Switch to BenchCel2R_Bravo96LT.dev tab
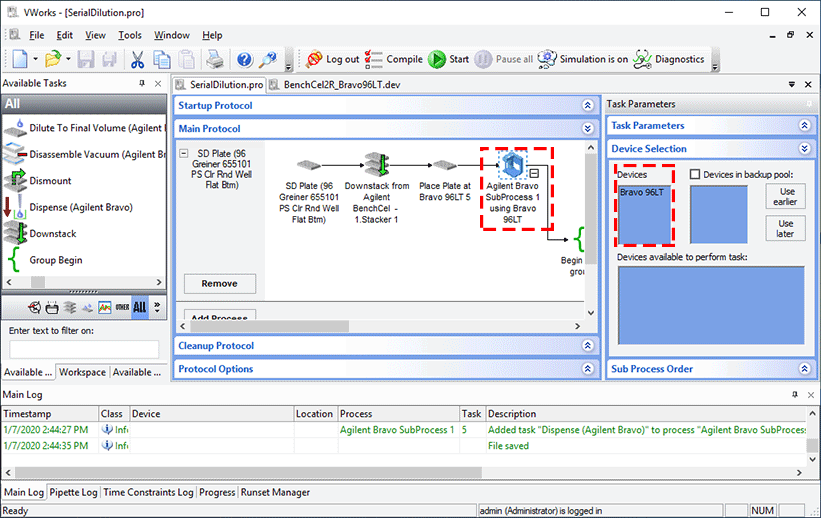821x518 pixels. coord(336,85)
